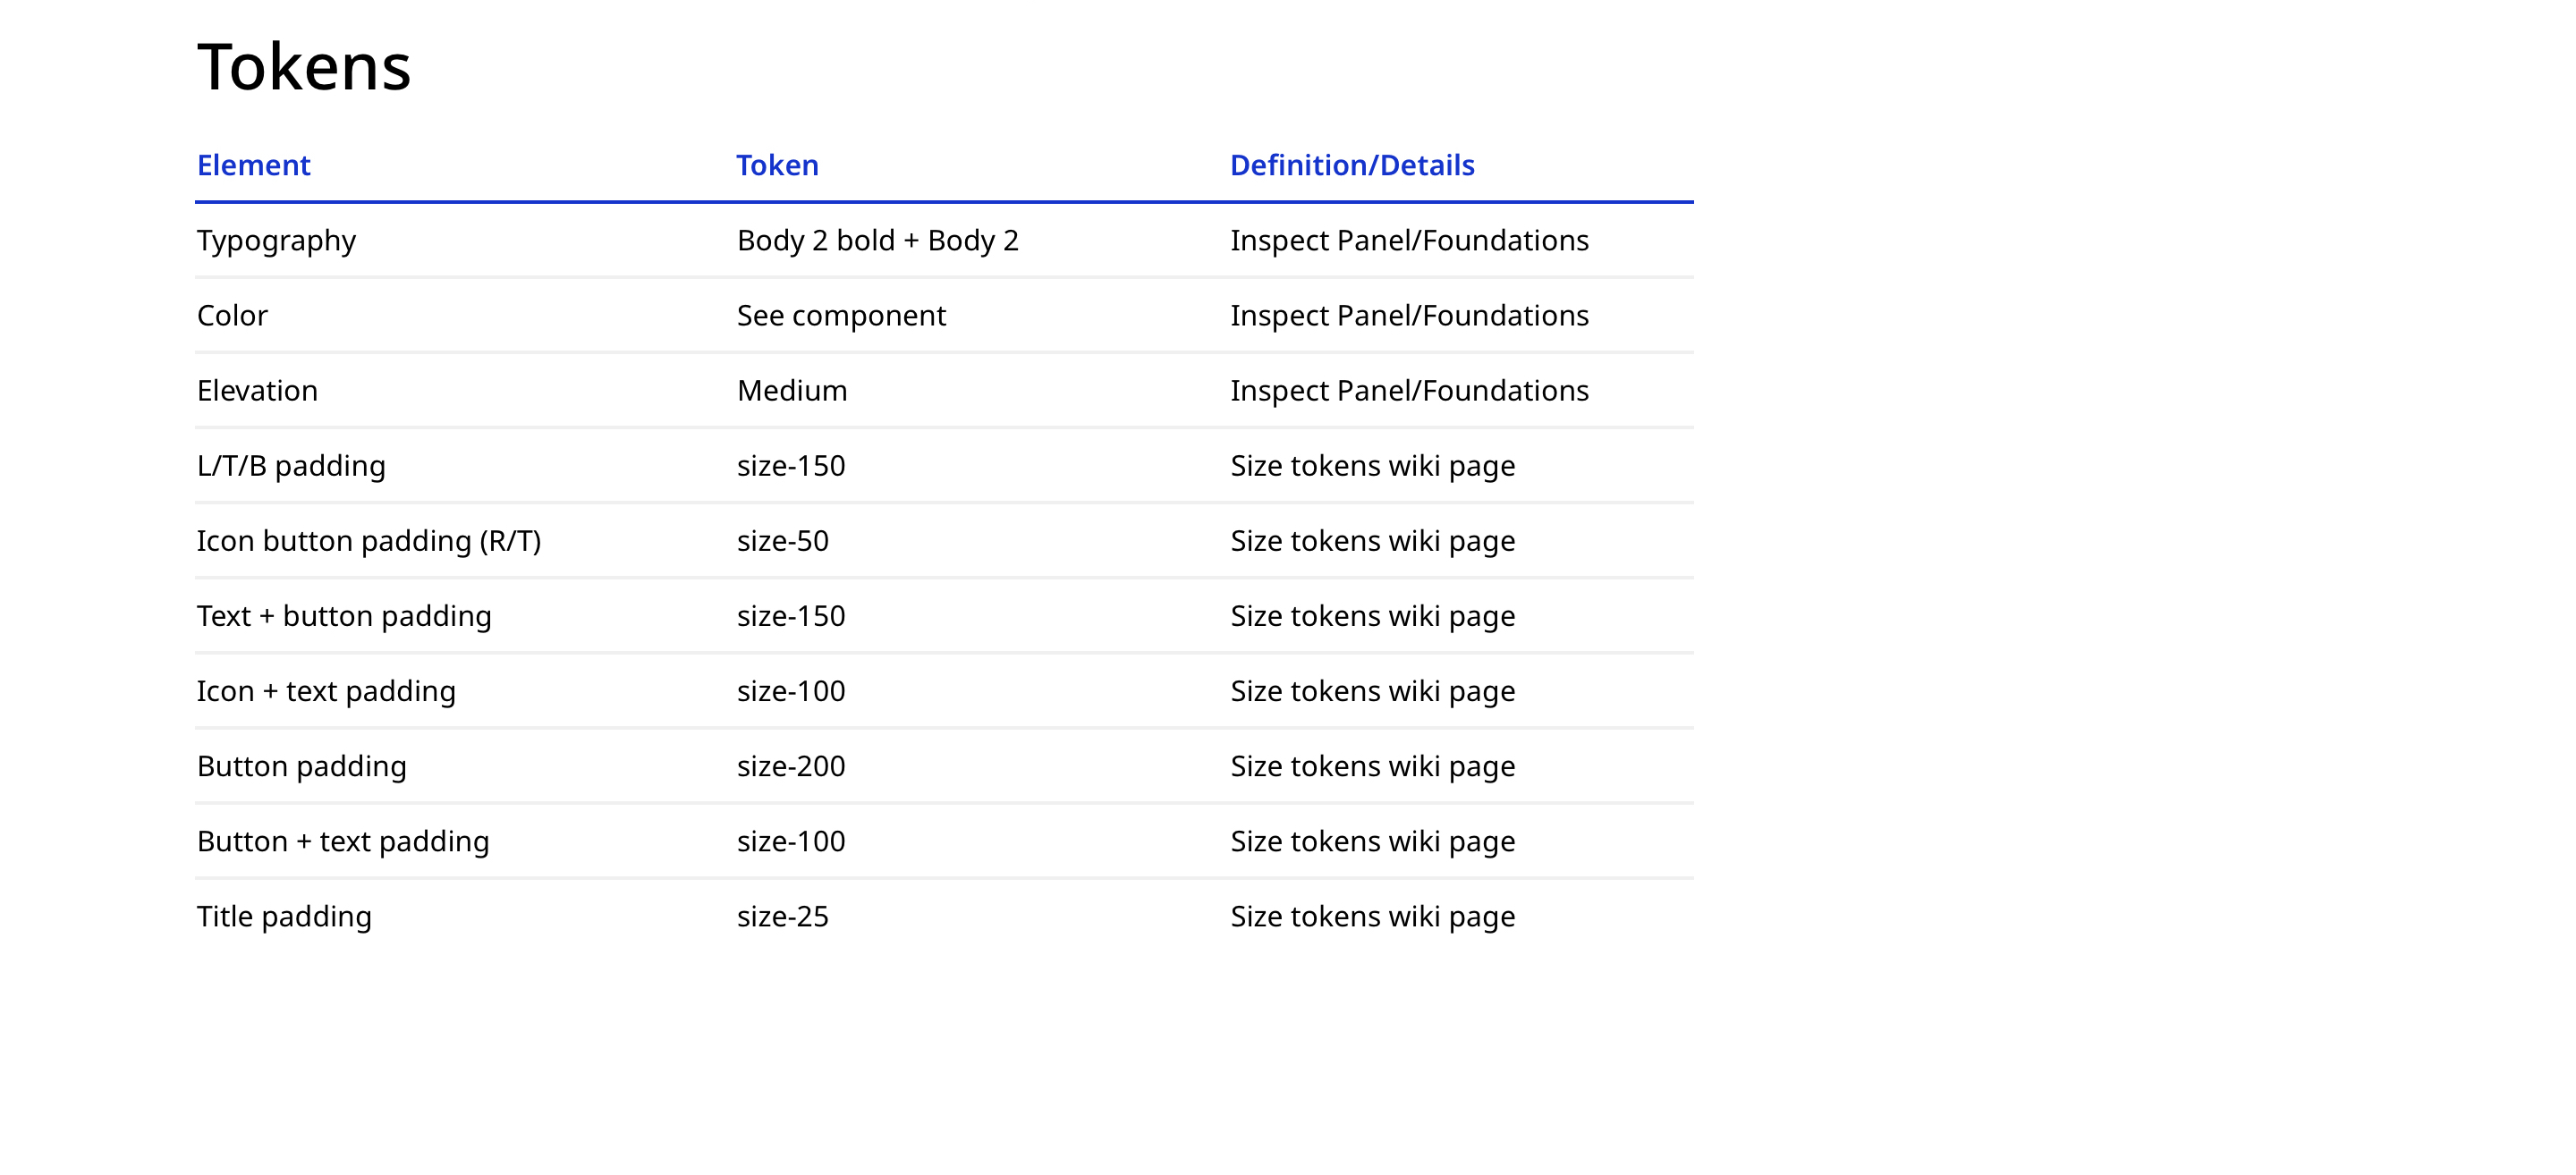Select the Typography row label
2576x1175 pixels.
point(276,241)
